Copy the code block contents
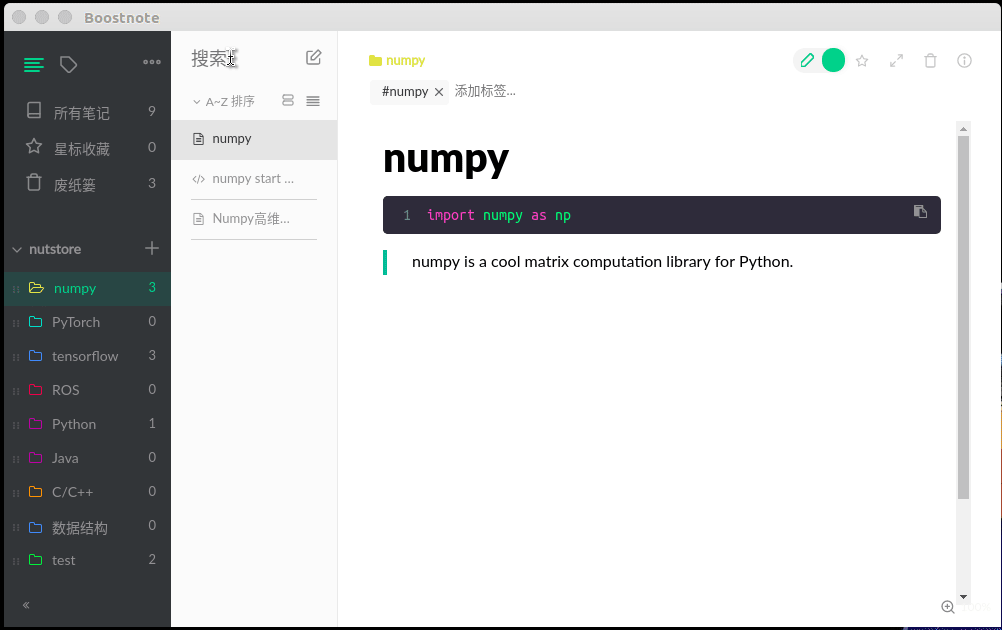The width and height of the screenshot is (1002, 630). [x=920, y=211]
